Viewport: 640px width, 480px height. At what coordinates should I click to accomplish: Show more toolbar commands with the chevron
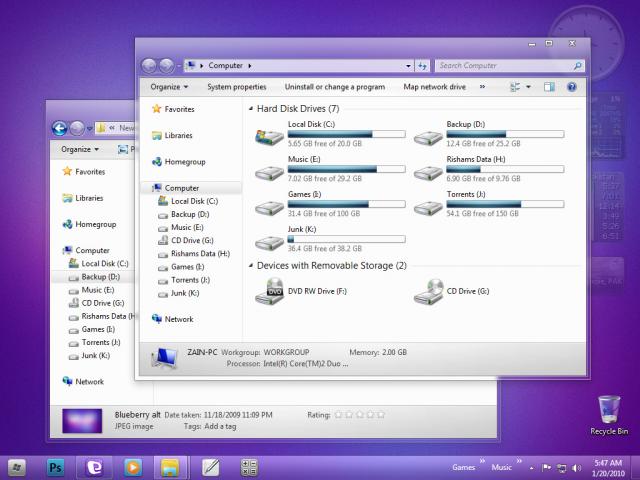(482, 87)
